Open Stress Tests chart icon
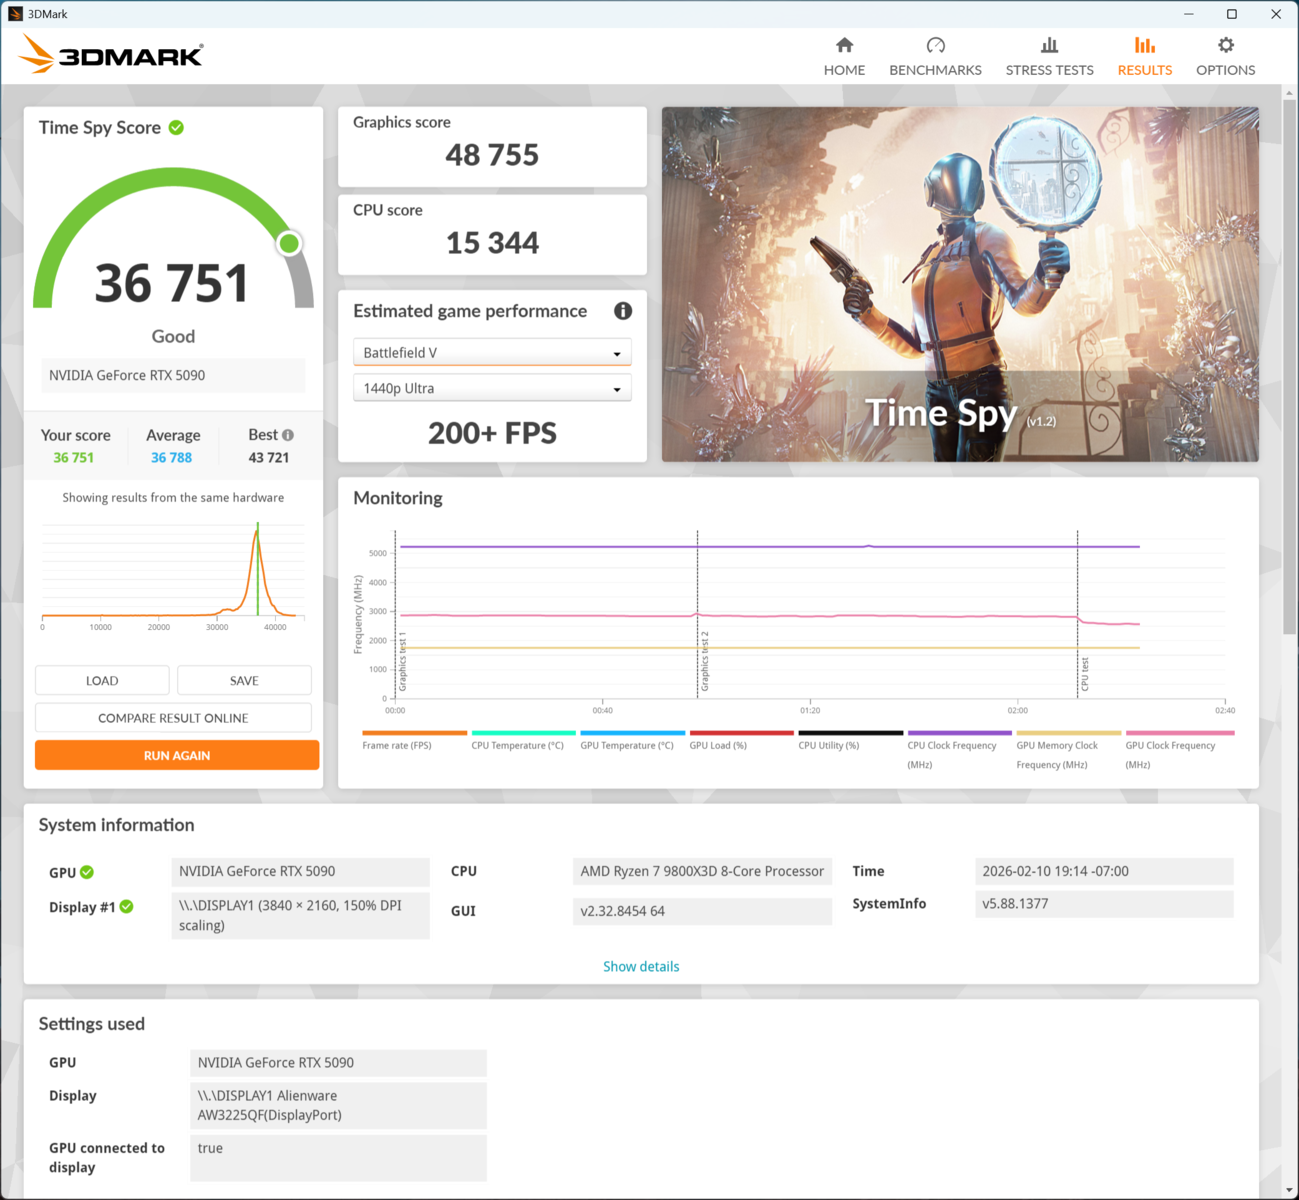The image size is (1299, 1200). [1049, 46]
